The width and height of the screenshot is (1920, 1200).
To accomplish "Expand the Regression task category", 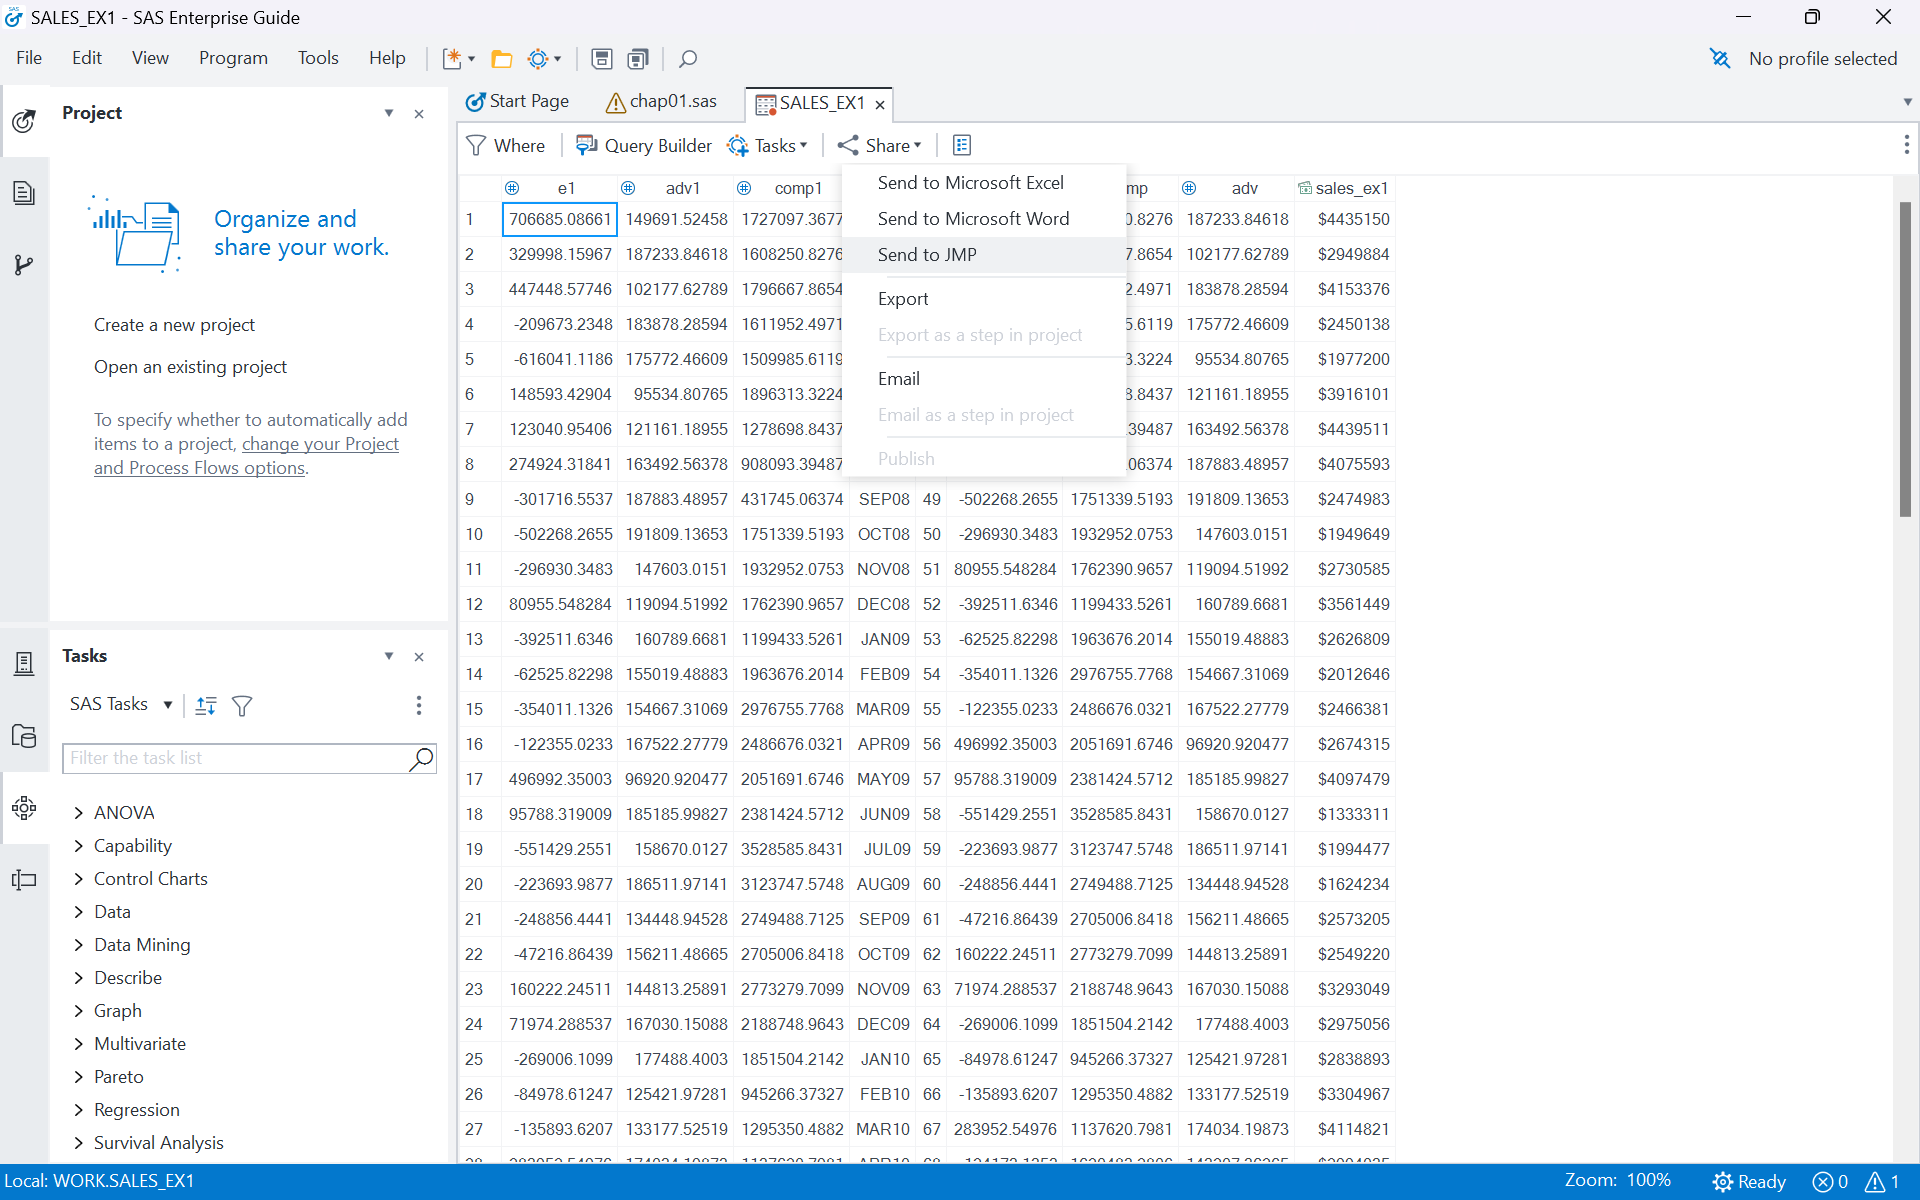I will pyautogui.click(x=137, y=1110).
